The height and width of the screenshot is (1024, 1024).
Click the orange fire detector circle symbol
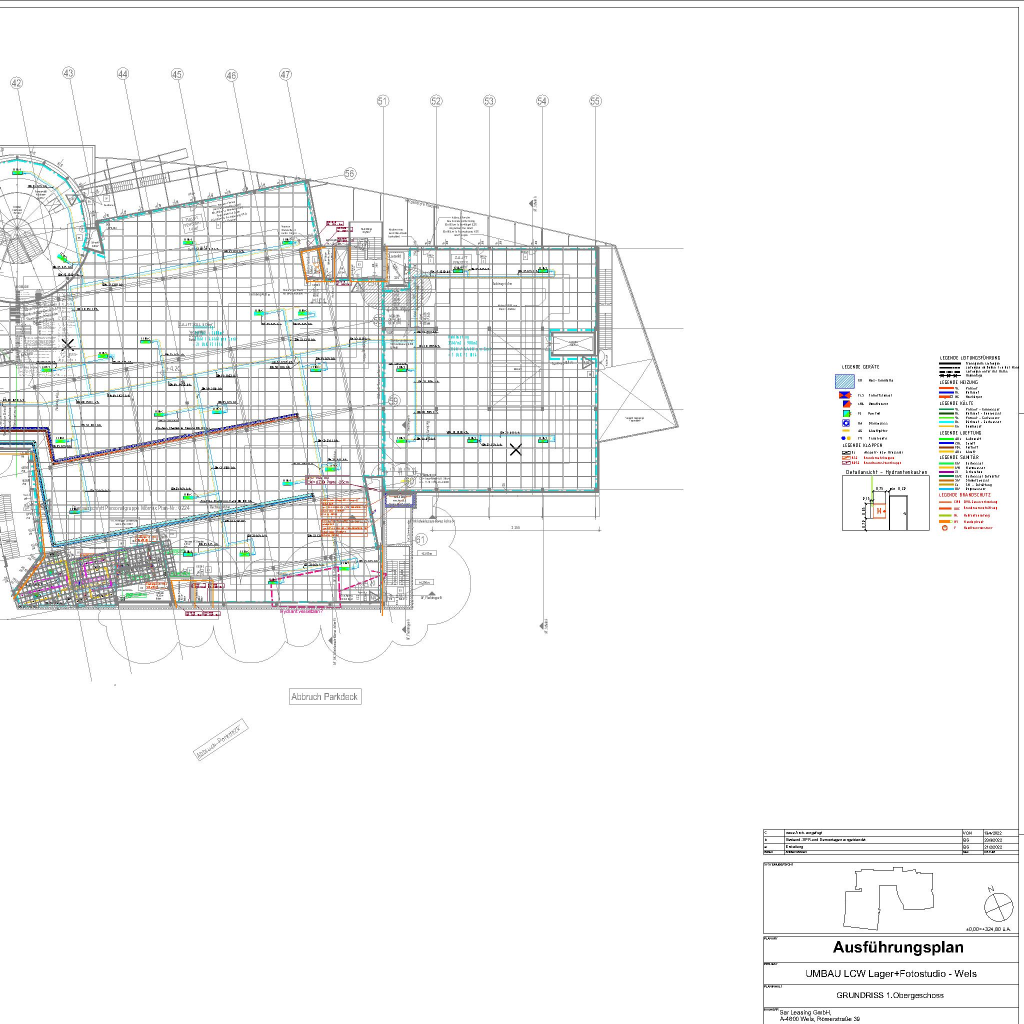pos(943,527)
